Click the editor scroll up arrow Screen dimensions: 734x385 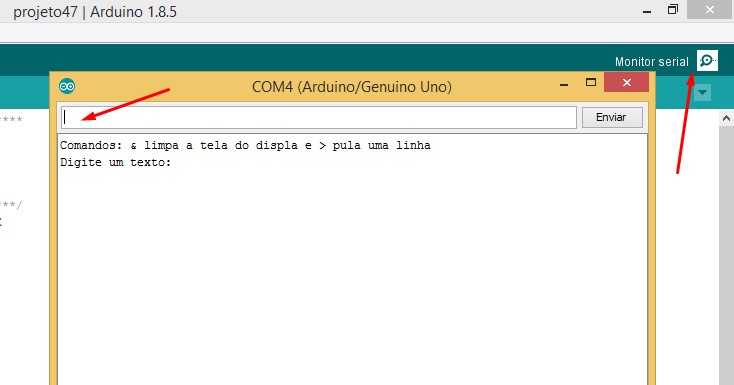tap(726, 118)
